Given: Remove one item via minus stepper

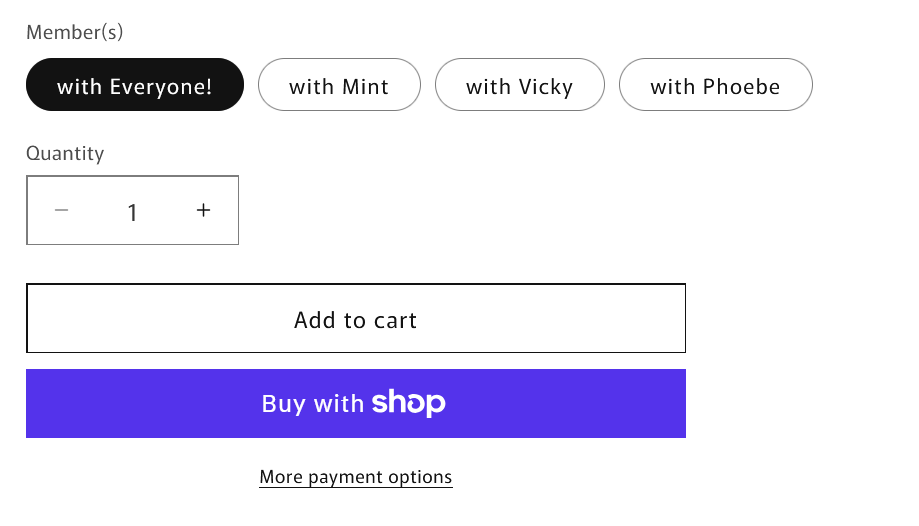Looking at the screenshot, I should pos(62,211).
